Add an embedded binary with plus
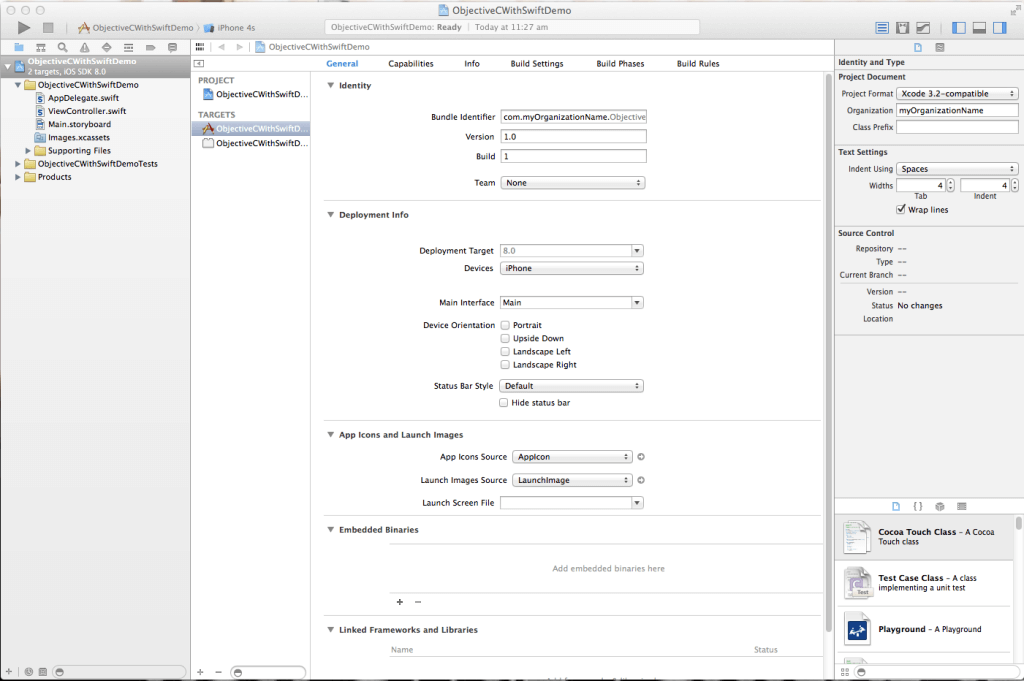1024x681 pixels. tap(400, 602)
